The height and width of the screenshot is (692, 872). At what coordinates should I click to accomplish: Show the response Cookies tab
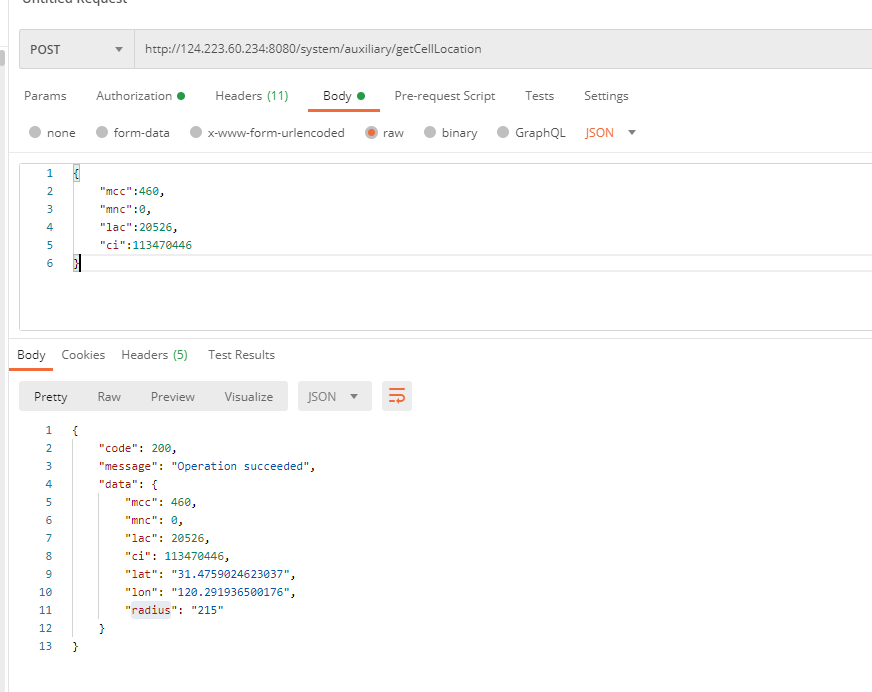(83, 355)
